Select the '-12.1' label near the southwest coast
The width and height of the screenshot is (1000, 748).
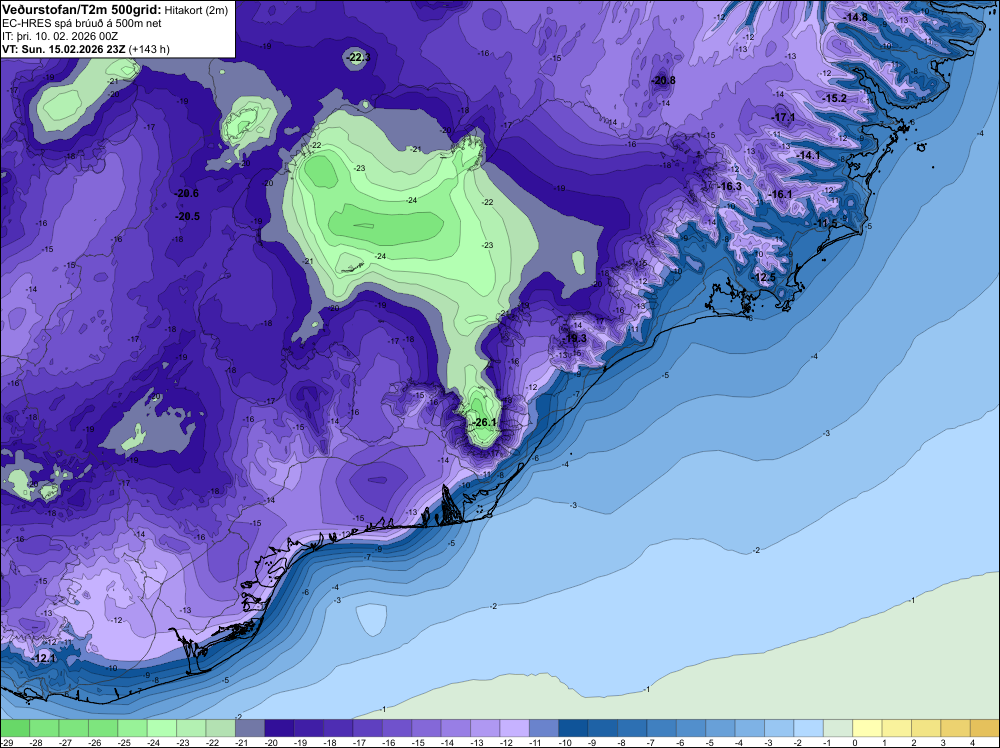44,658
